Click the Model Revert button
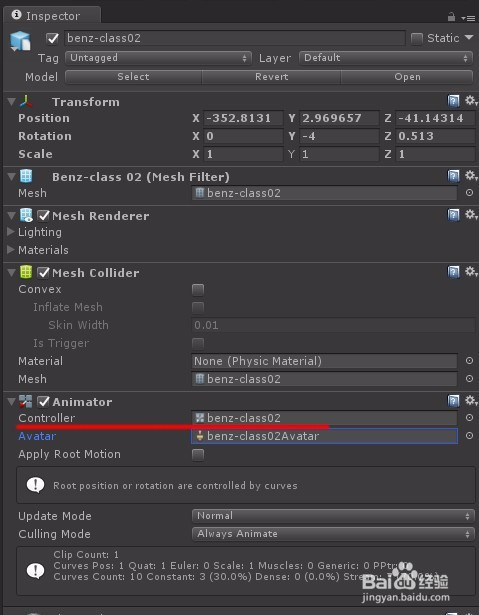Screen dimensions: 479x615 pos(271,77)
